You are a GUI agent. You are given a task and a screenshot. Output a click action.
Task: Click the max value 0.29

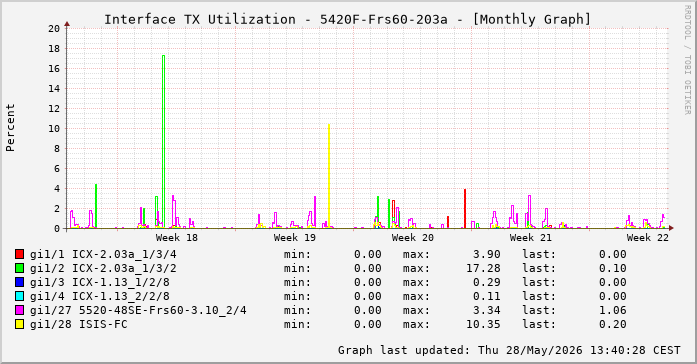486,282
